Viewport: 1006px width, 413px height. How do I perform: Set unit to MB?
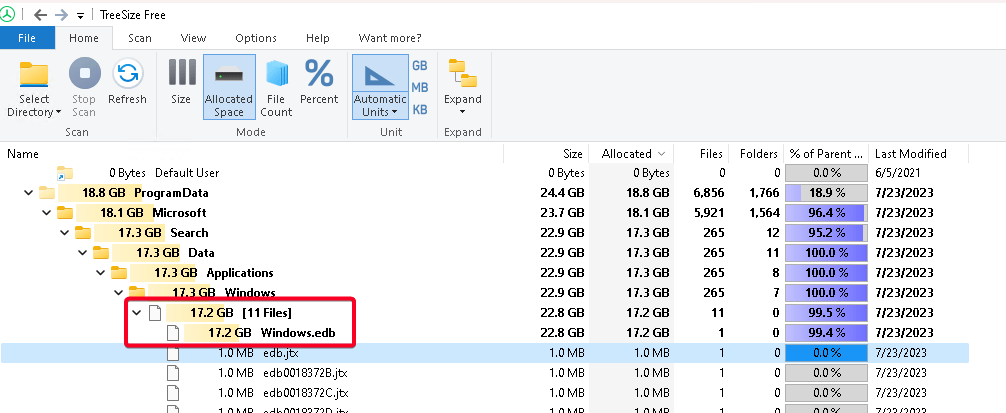click(x=420, y=88)
